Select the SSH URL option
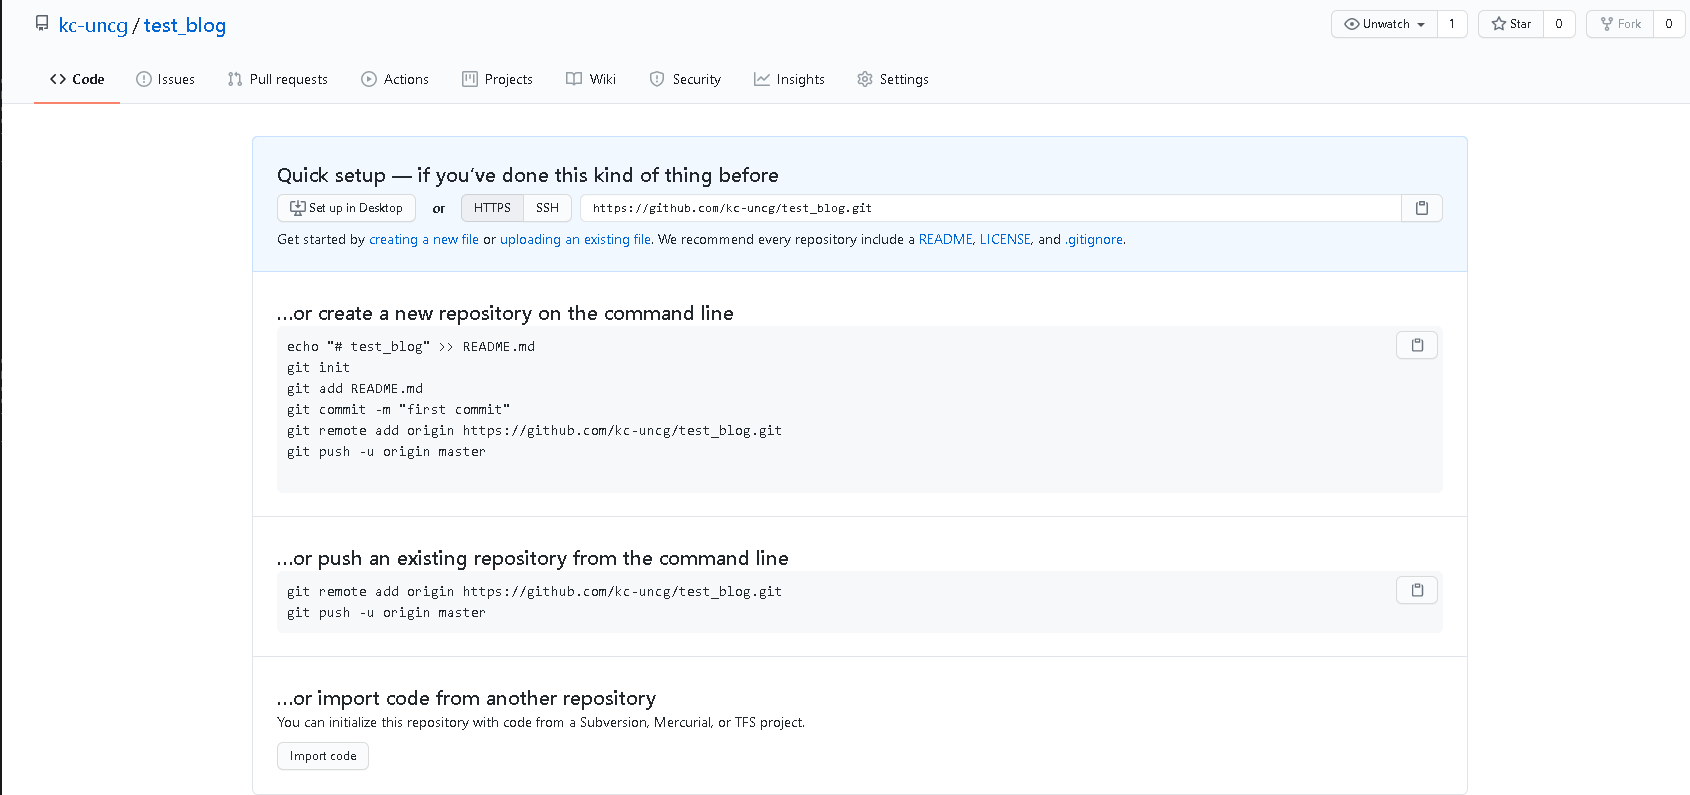Screen dimensions: 1690x795 (547, 208)
